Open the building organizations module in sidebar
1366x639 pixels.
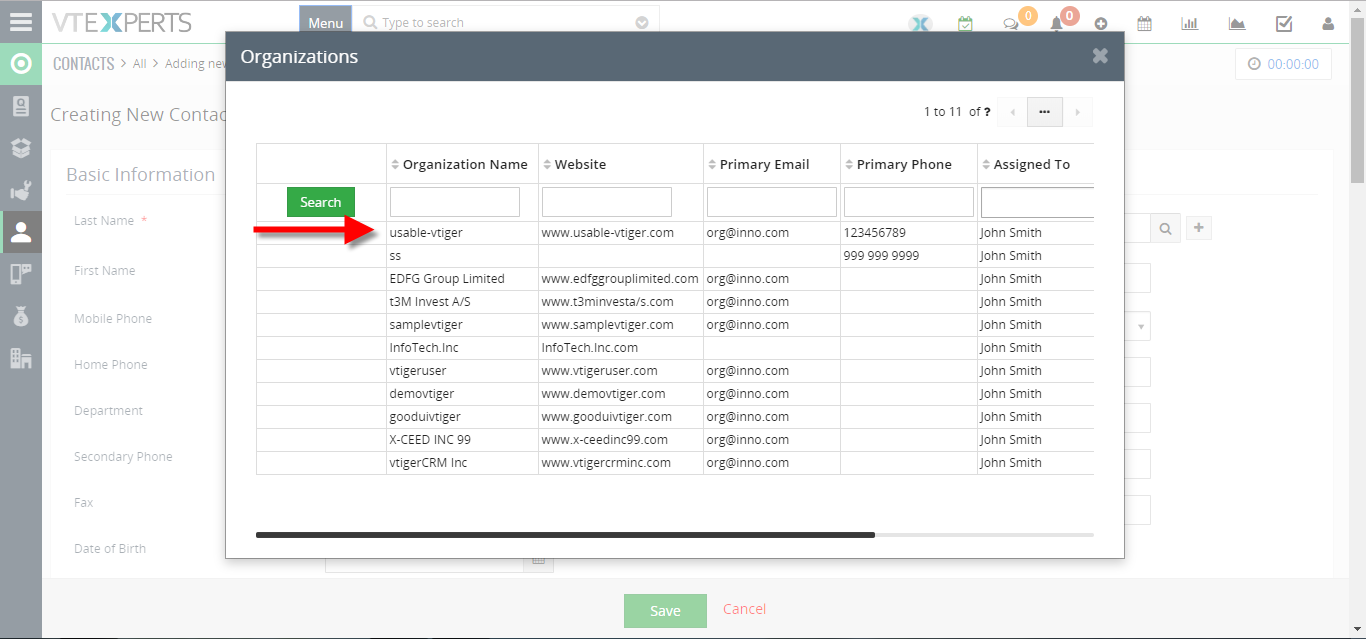tap(20, 358)
